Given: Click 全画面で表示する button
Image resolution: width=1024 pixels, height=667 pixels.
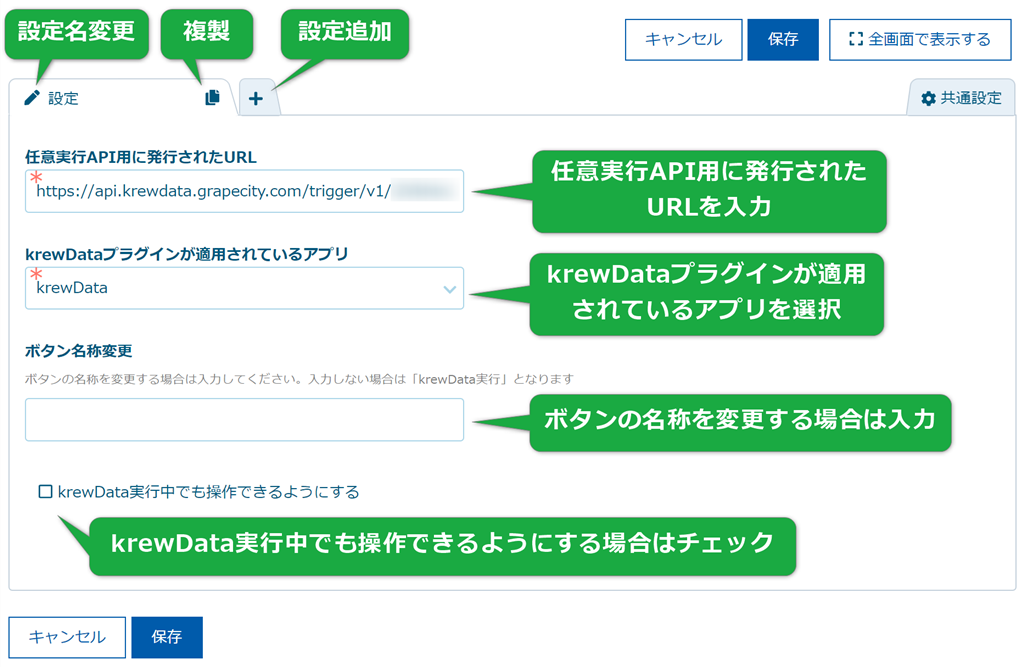Looking at the screenshot, I should pos(920,40).
